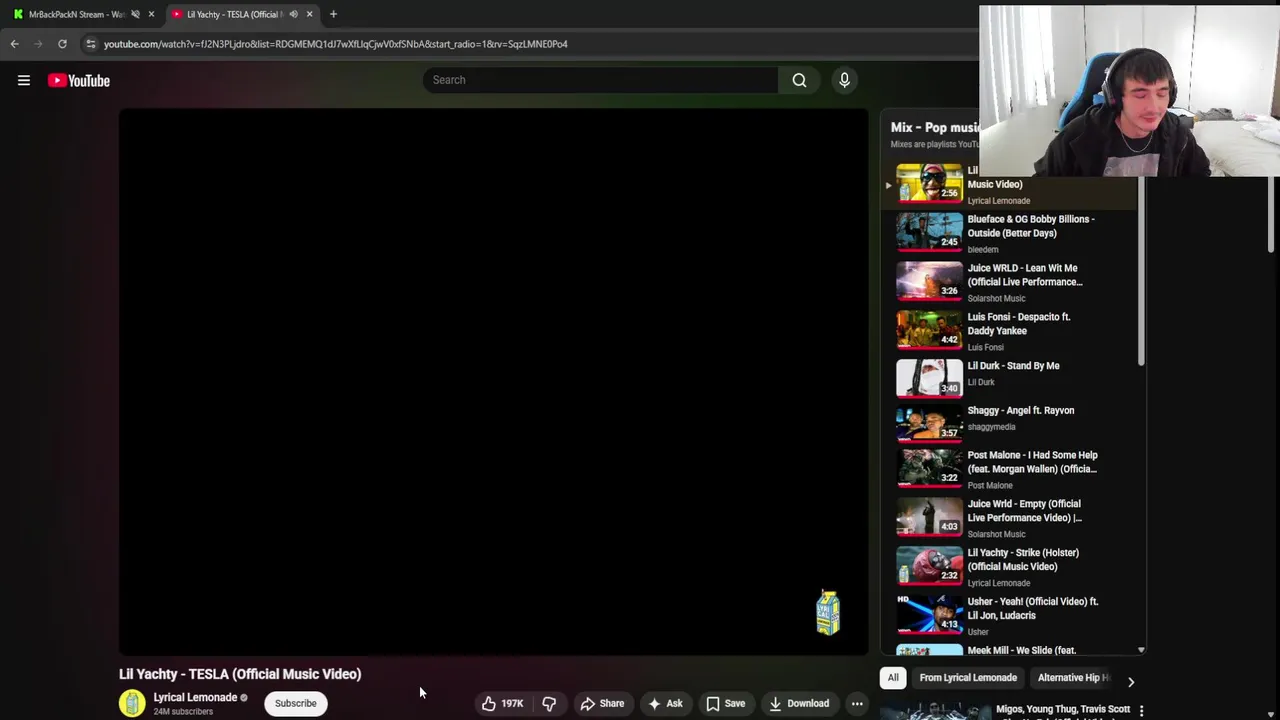Close the Lil Yachty TESLA tab
1280x720 pixels.
(309, 14)
